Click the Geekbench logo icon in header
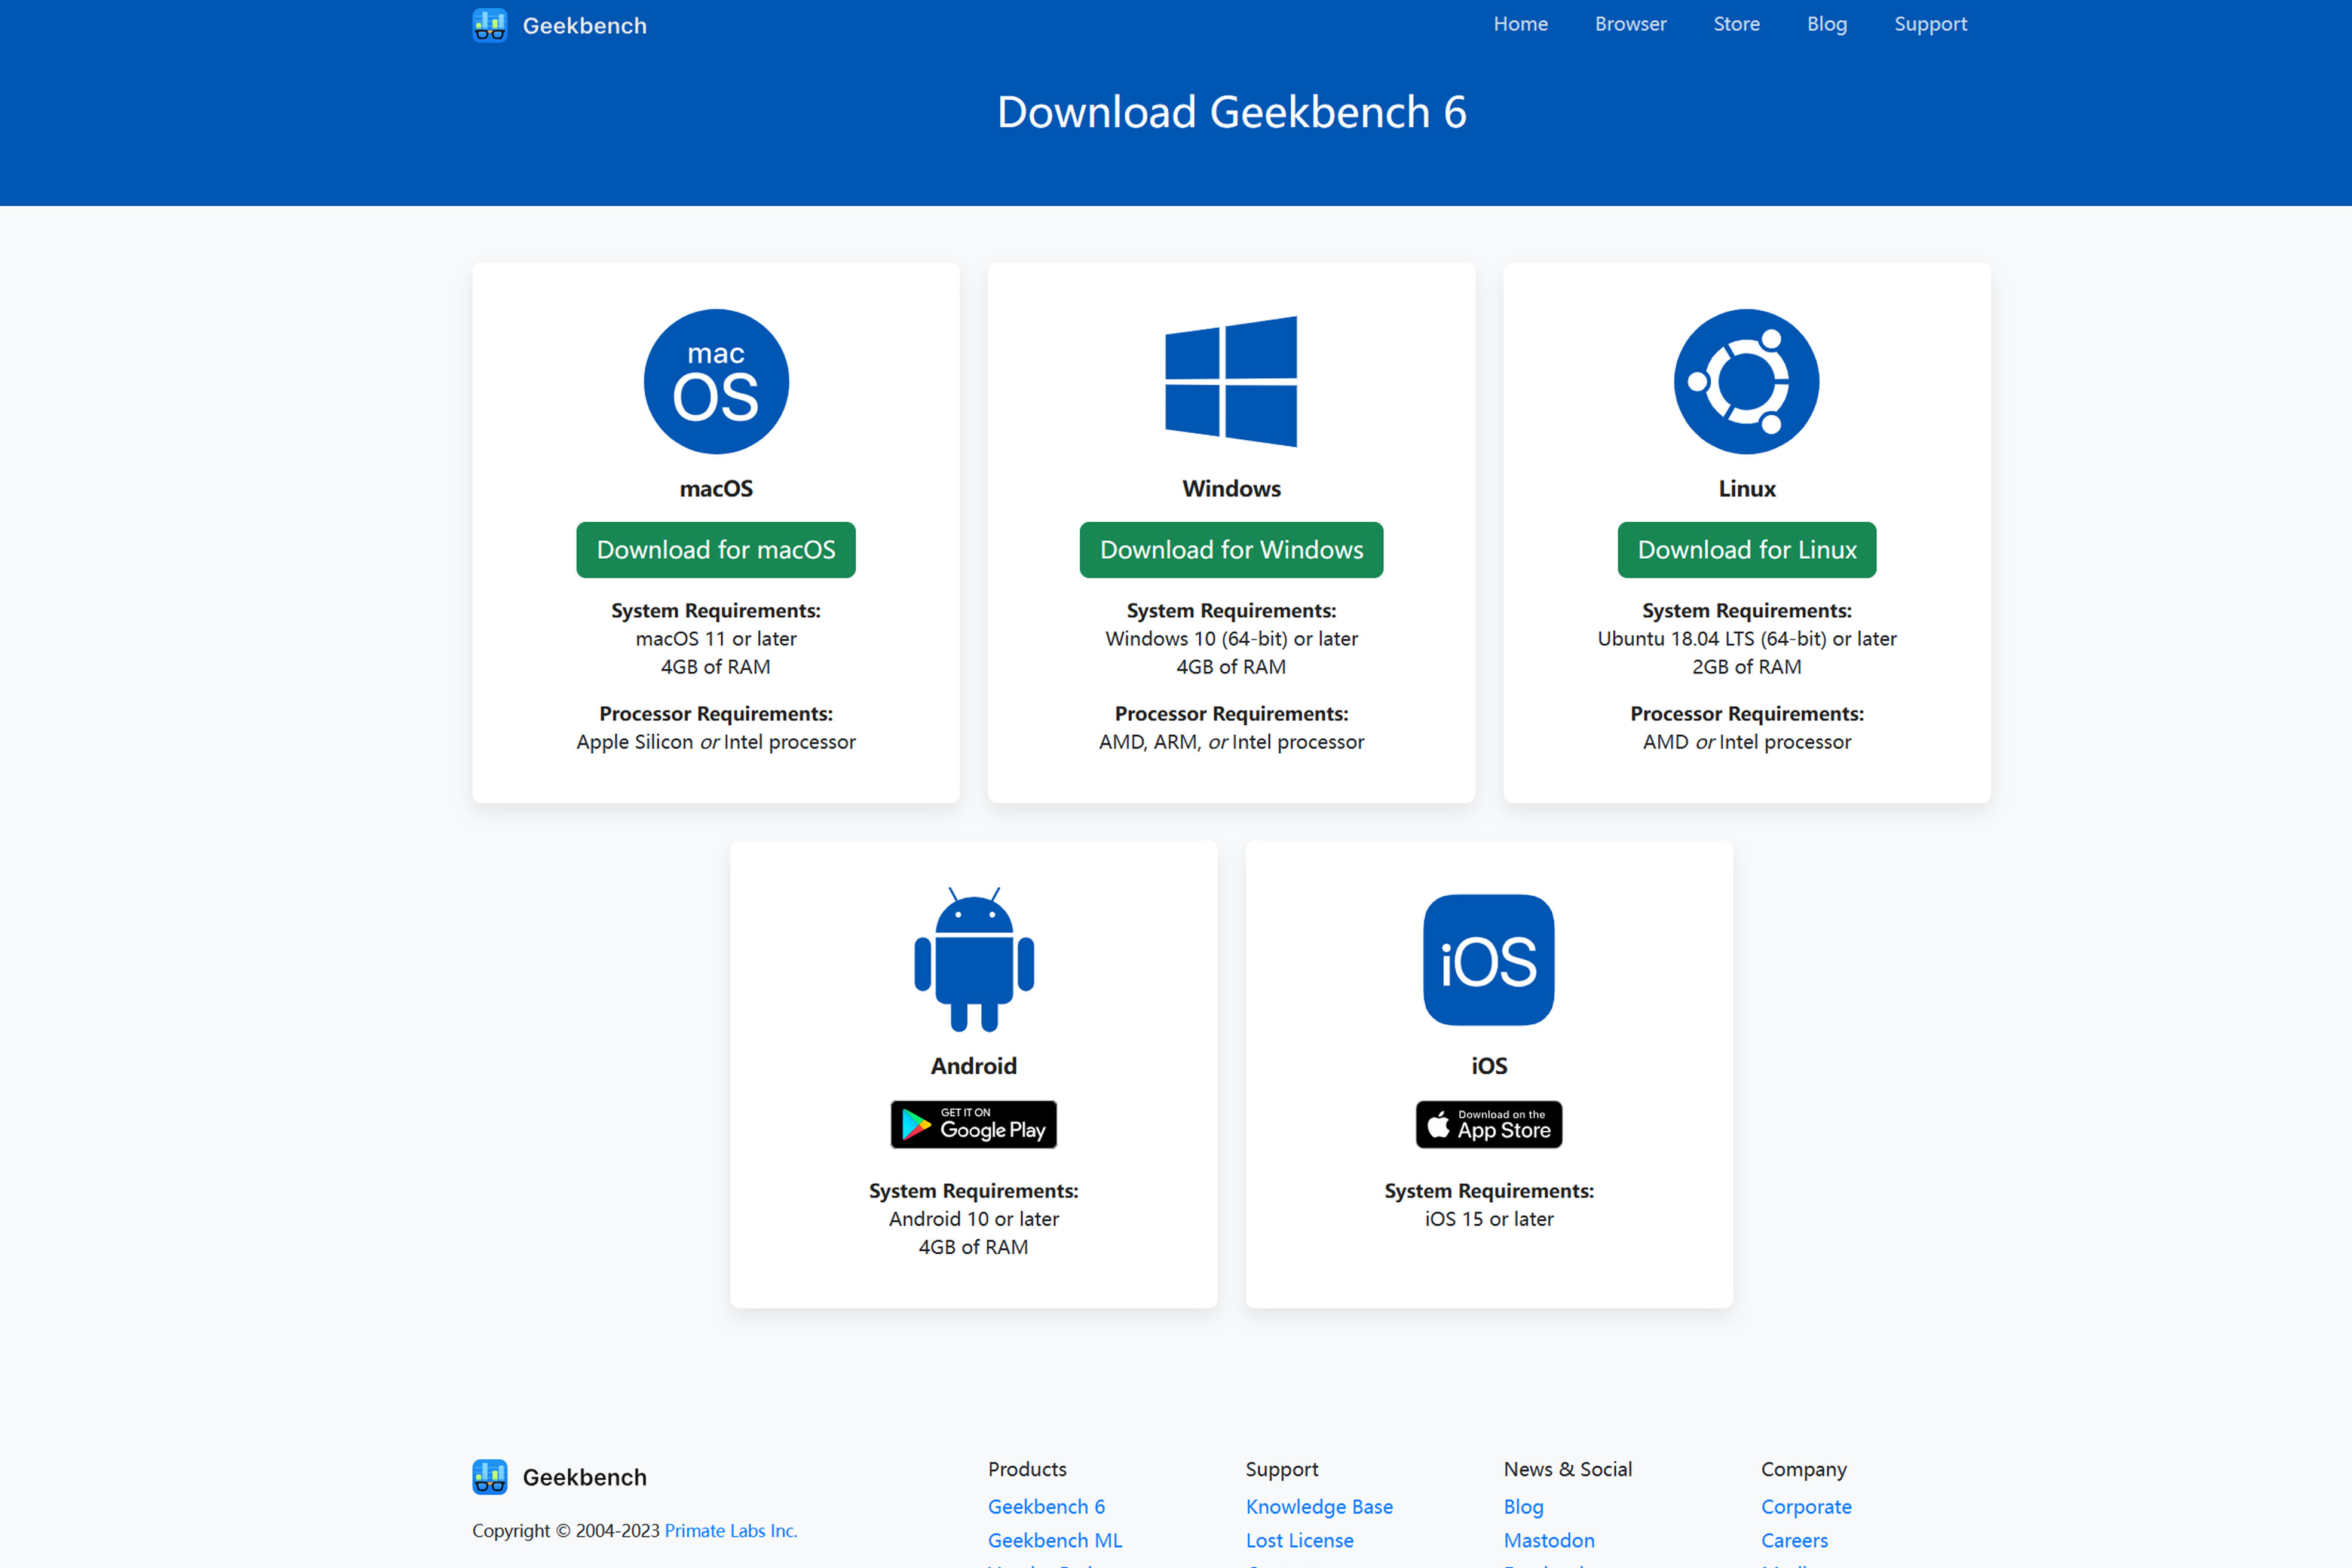Screen dimensions: 2352x1568 (x=490, y=25)
